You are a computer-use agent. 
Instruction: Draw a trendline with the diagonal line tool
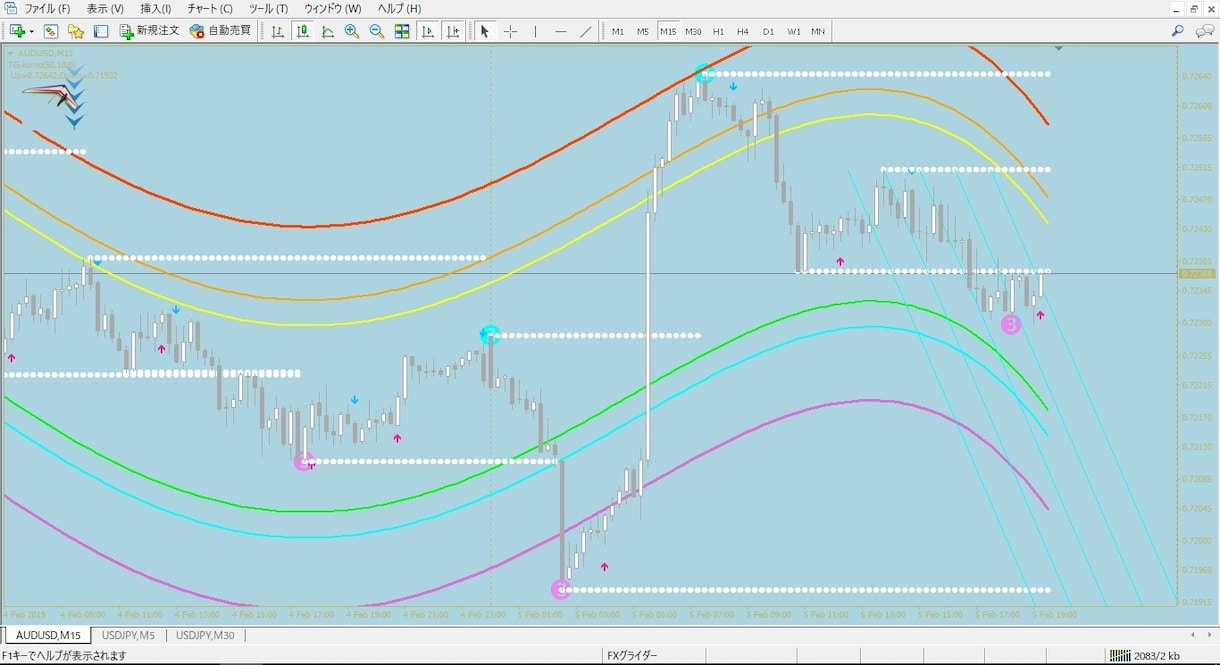tap(586, 31)
